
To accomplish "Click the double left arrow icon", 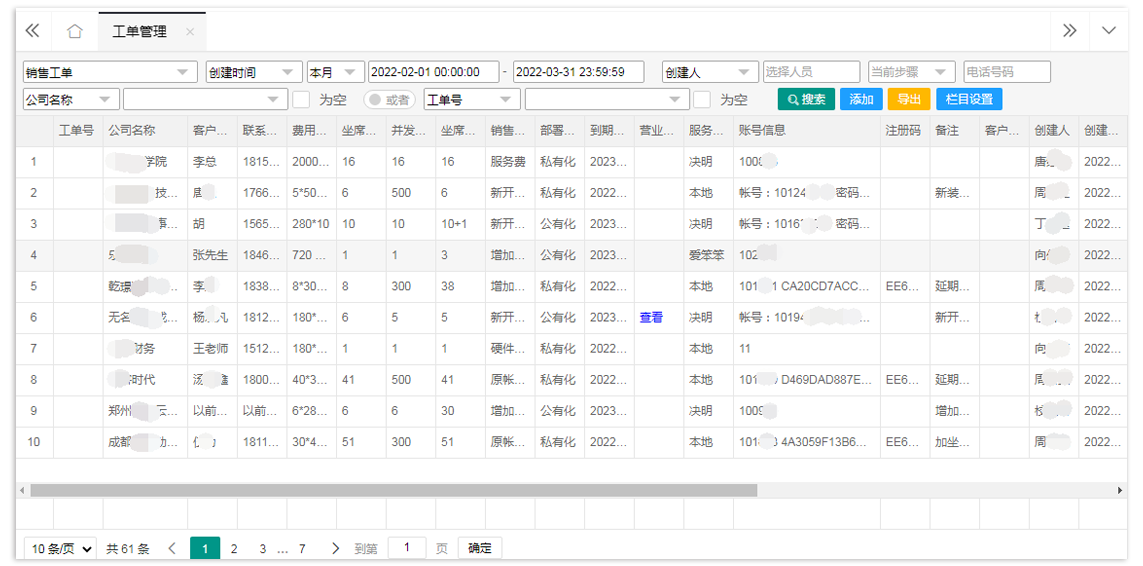I will (x=32, y=31).
